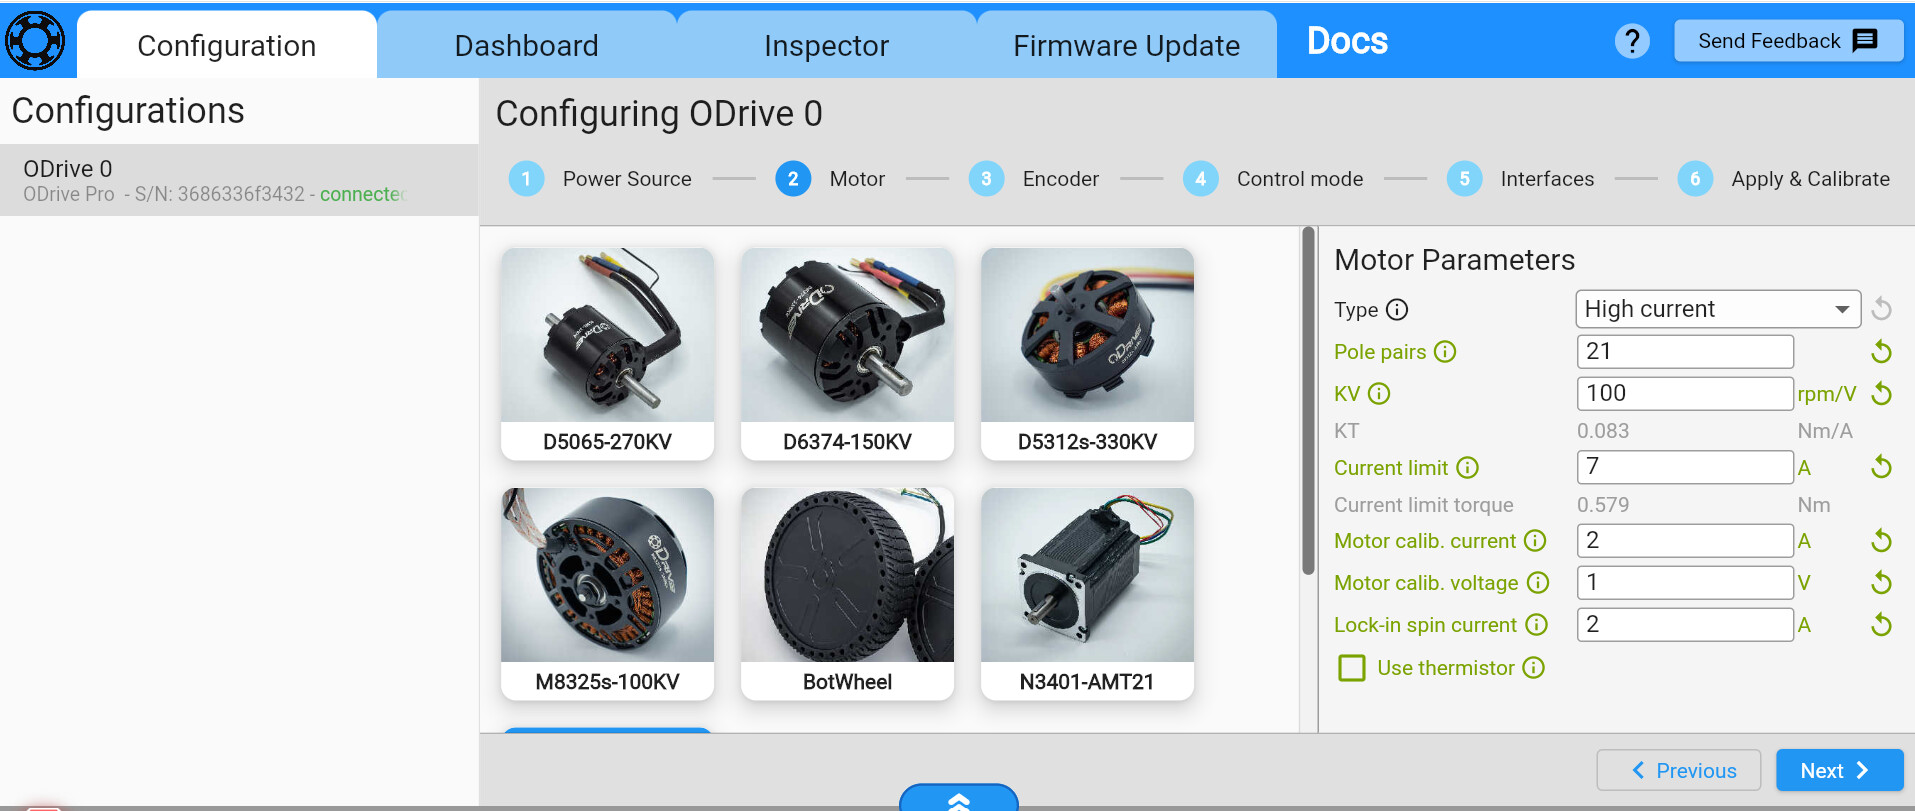The height and width of the screenshot is (811, 1915).
Task: Open the Inspector tab
Action: click(827, 46)
